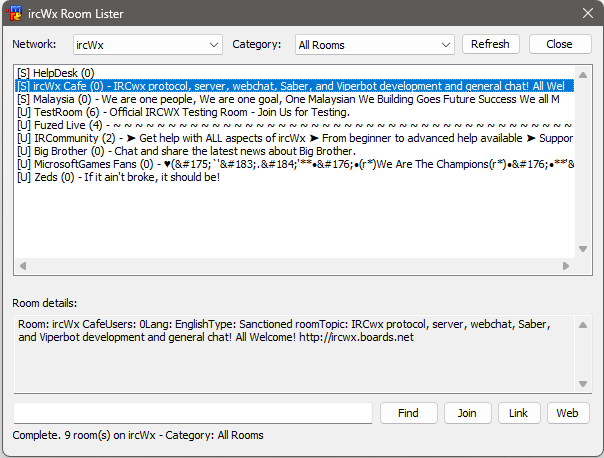Click Room details scroll up arrow

pos(583,325)
